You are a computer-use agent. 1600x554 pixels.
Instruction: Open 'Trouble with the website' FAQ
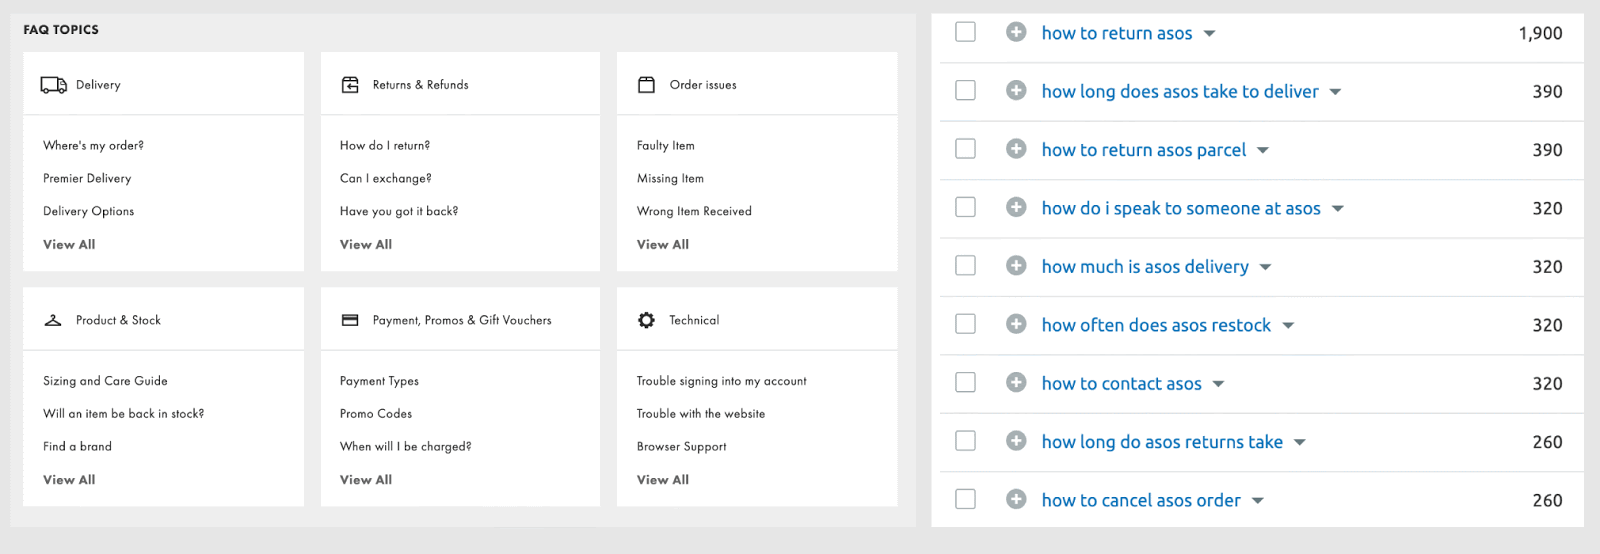click(701, 413)
